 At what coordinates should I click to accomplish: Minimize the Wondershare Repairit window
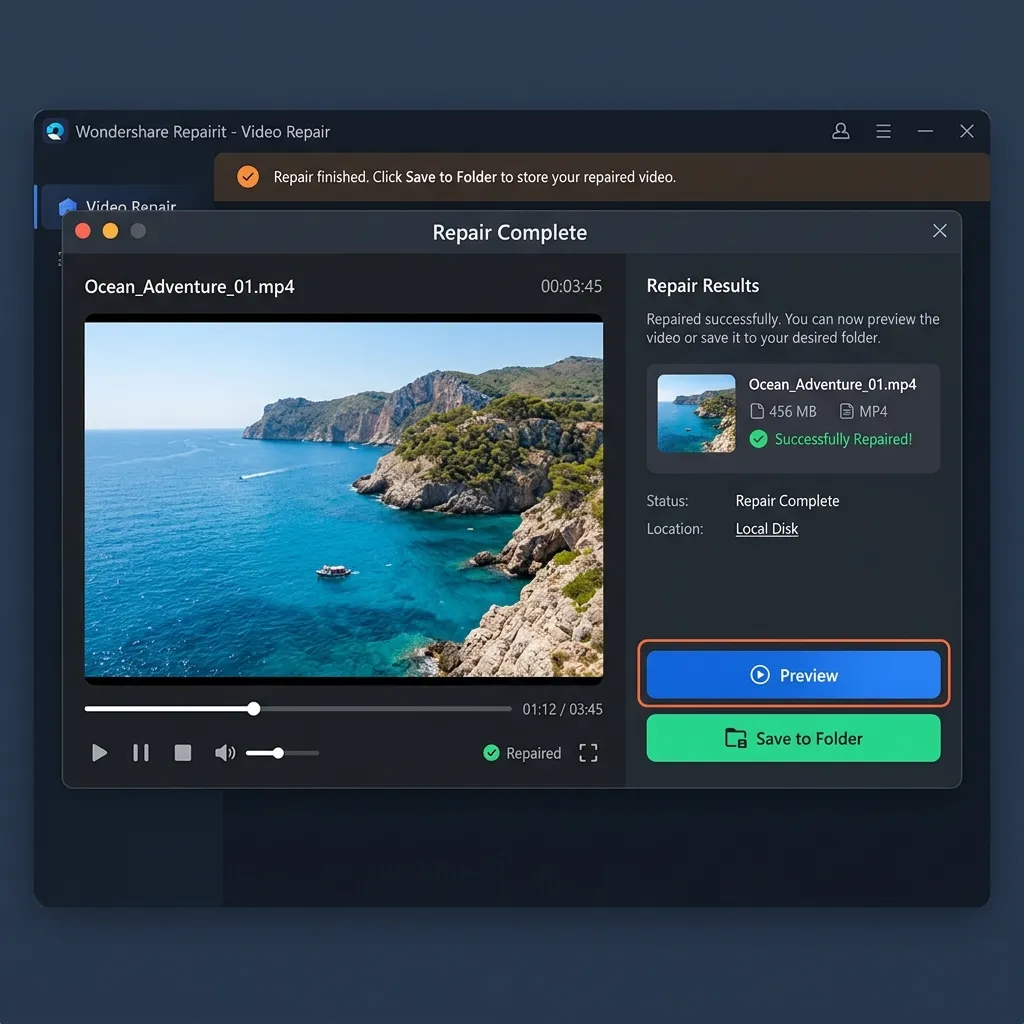tap(925, 131)
